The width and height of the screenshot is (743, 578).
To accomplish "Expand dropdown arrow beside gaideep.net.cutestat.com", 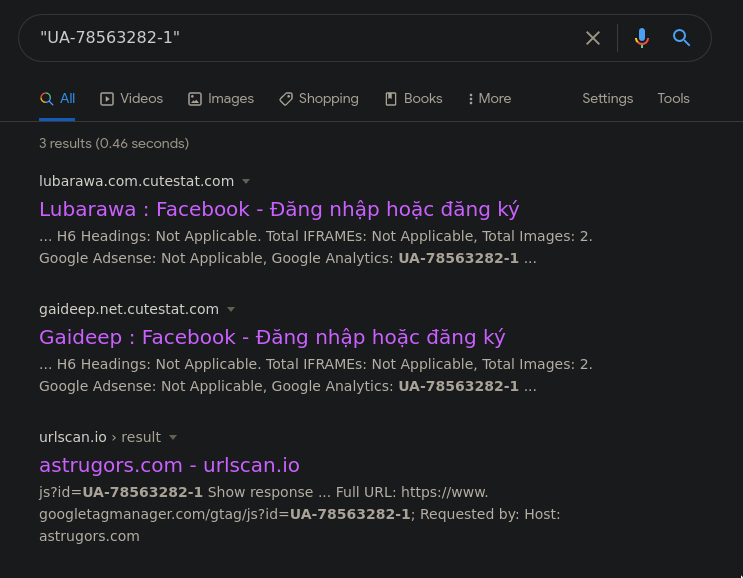I will click(x=231, y=309).
